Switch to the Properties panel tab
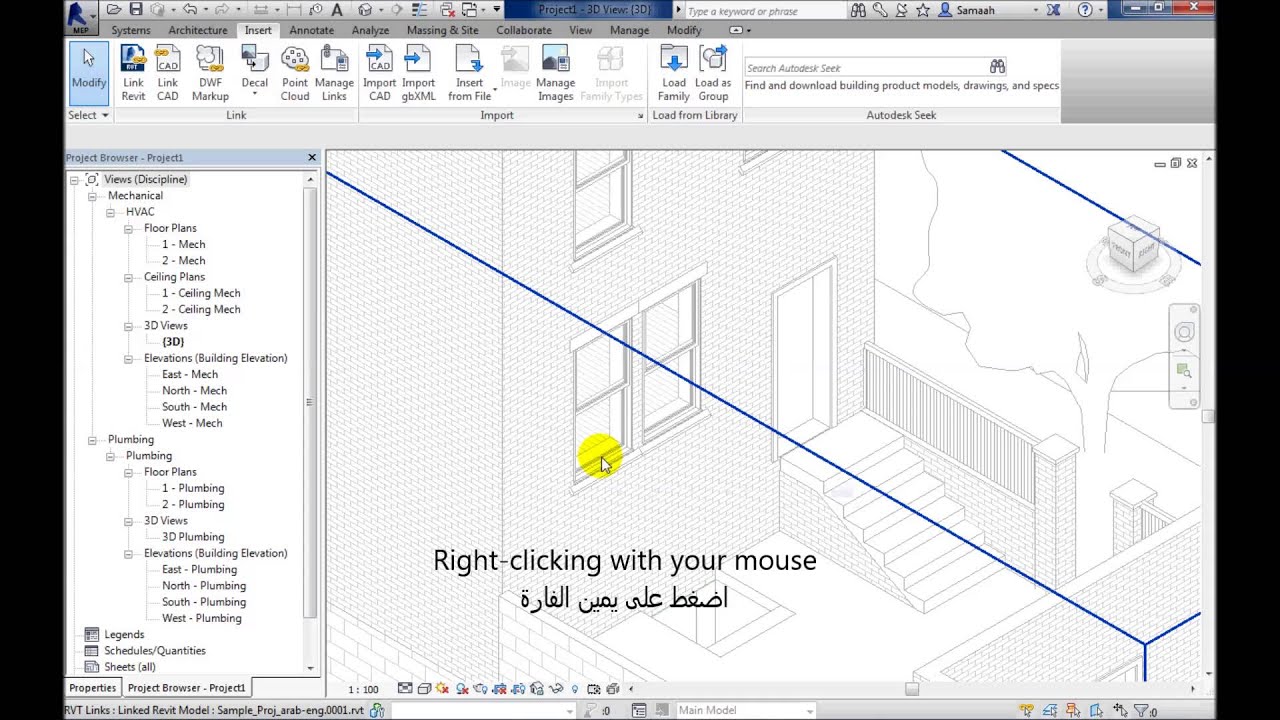This screenshot has height=720, width=1280. point(93,688)
